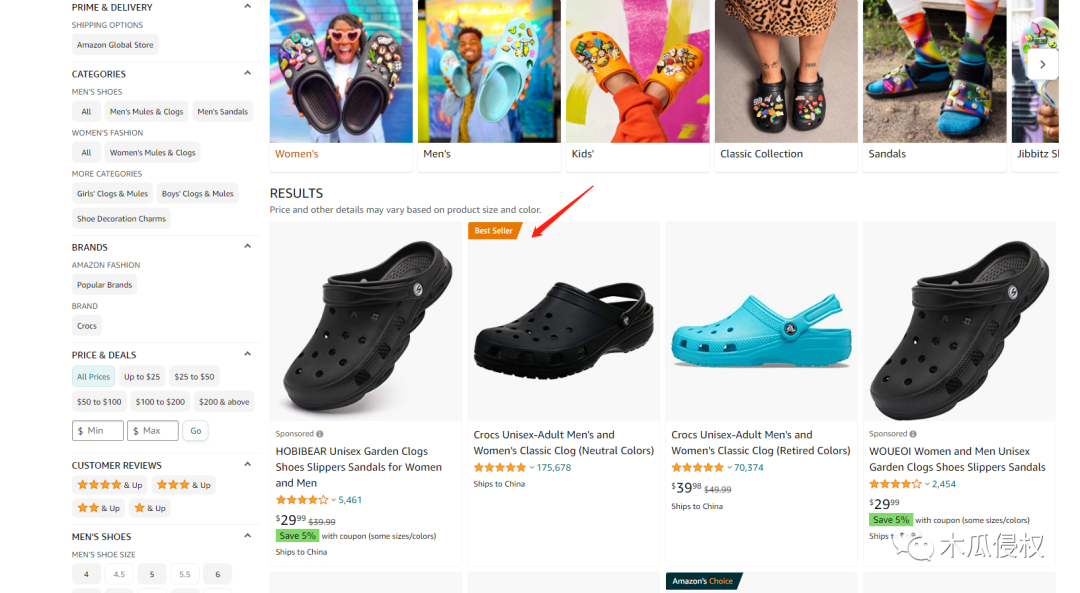Click the carousel next arrow button

pyautogui.click(x=1042, y=64)
